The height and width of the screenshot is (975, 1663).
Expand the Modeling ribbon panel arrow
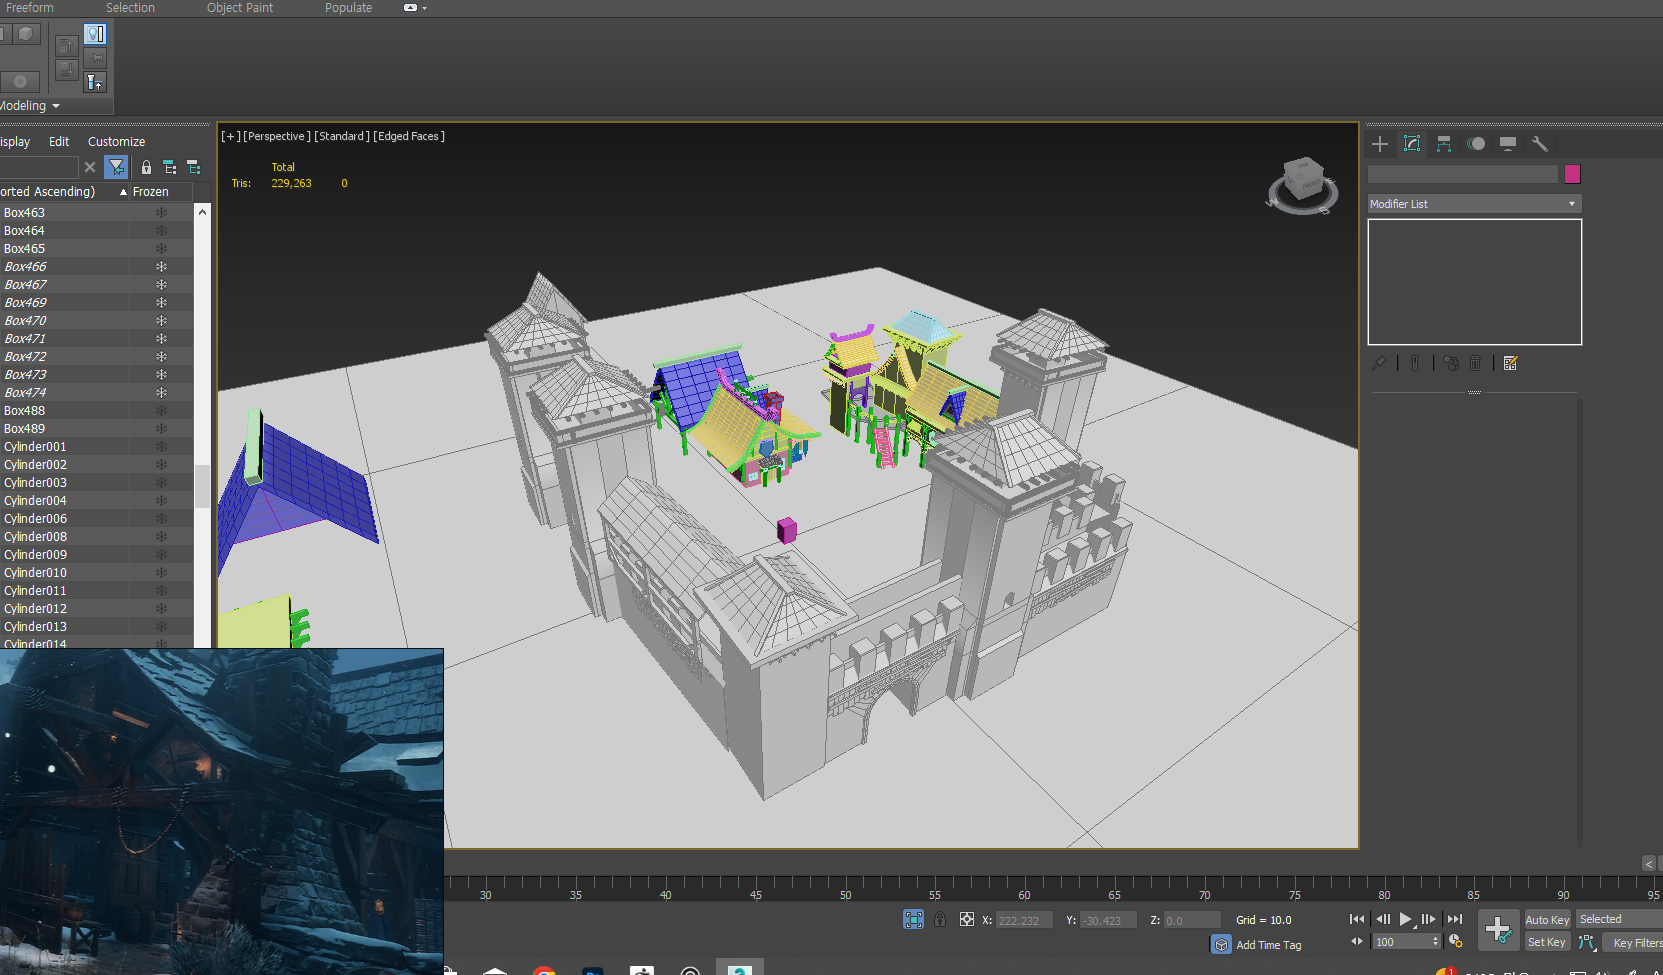(56, 106)
